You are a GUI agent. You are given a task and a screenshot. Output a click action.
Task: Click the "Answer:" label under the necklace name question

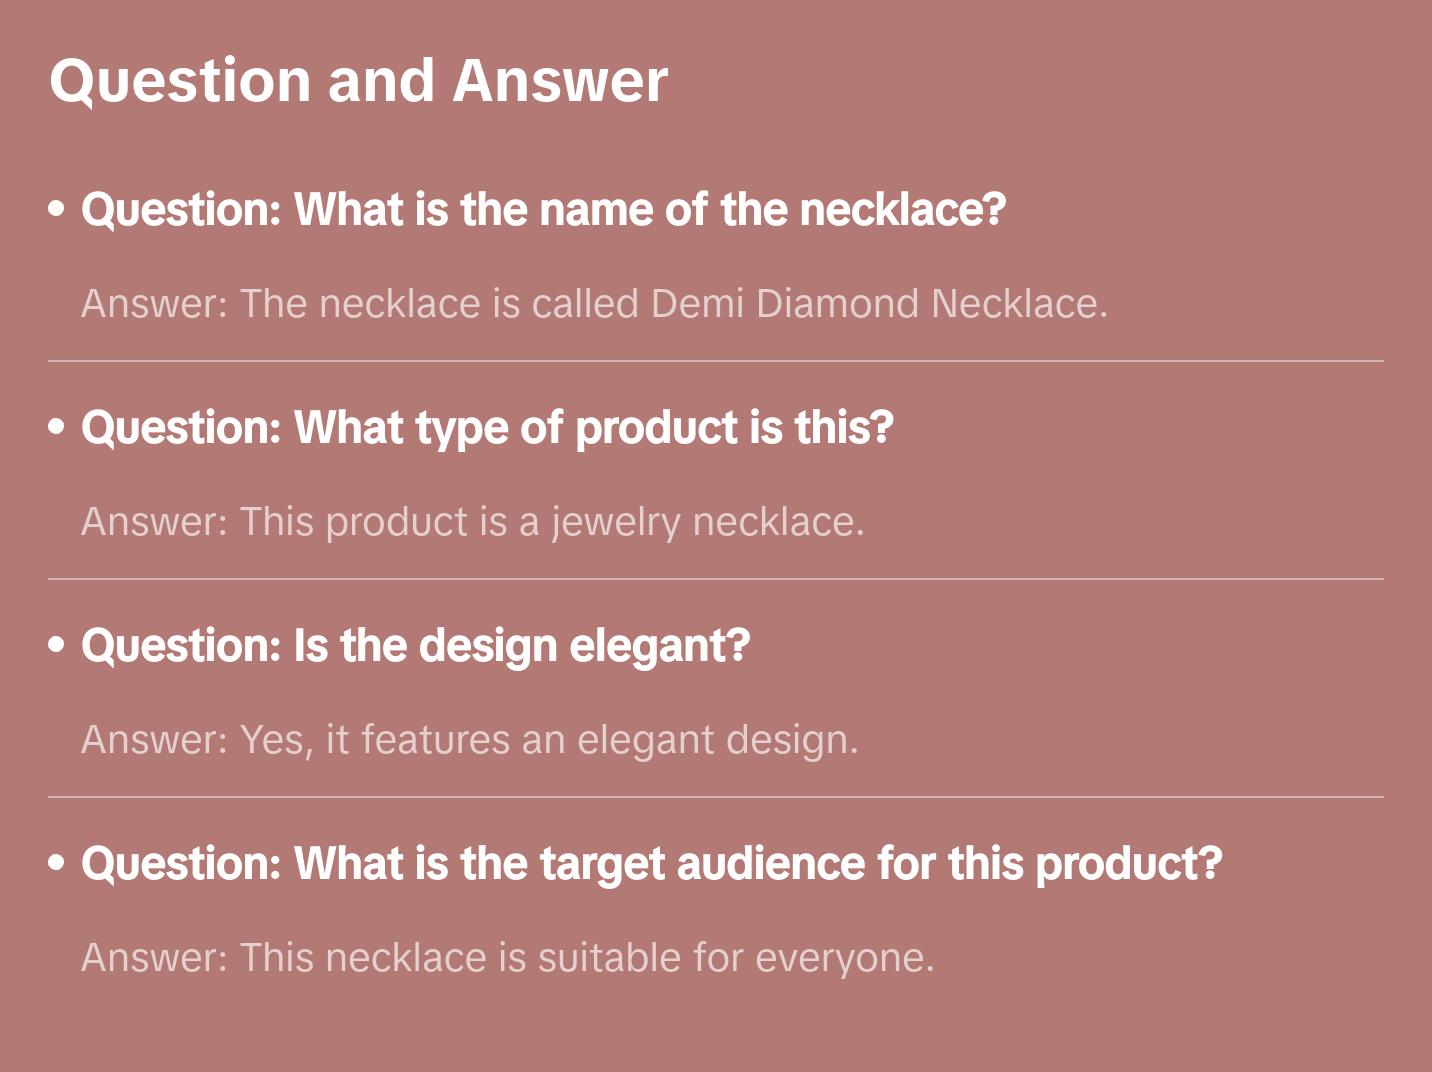pyautogui.click(x=155, y=304)
